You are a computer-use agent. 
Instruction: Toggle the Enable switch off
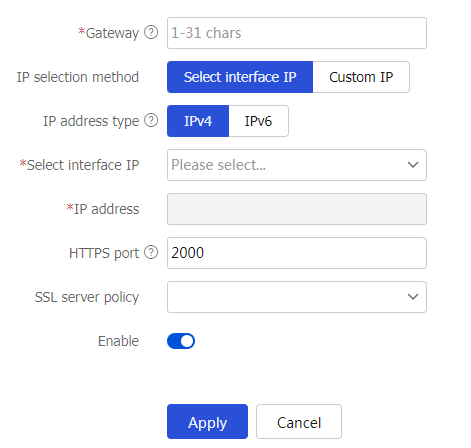[181, 341]
